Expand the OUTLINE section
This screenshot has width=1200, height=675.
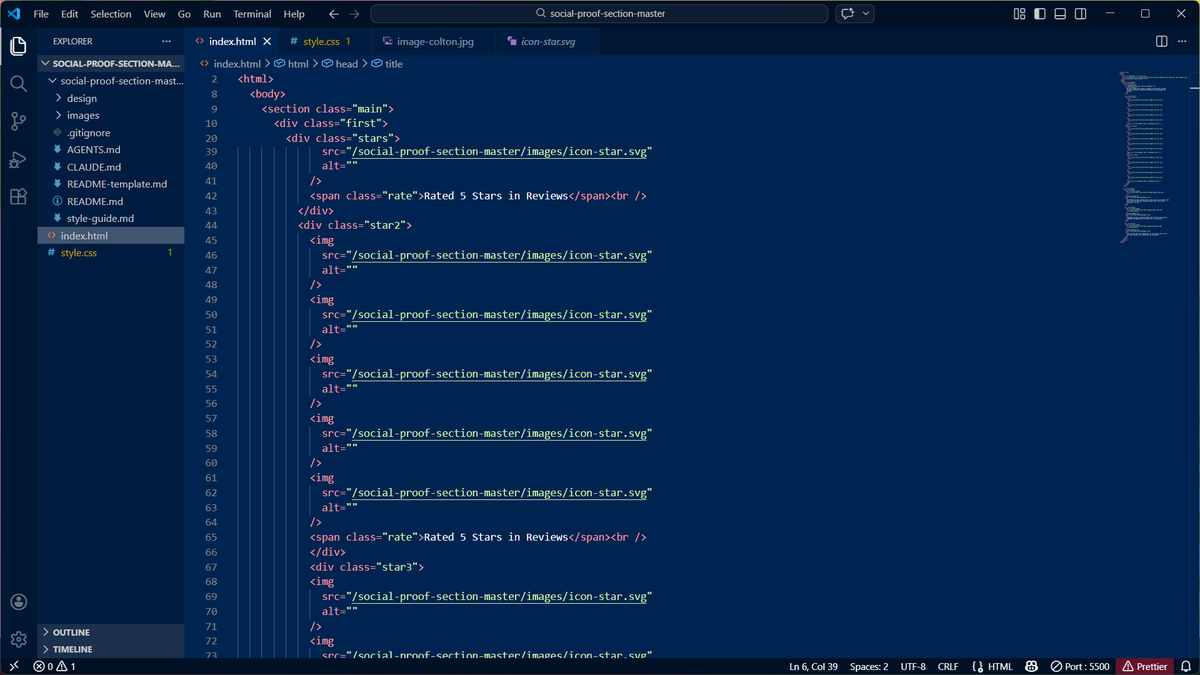(x=111, y=632)
